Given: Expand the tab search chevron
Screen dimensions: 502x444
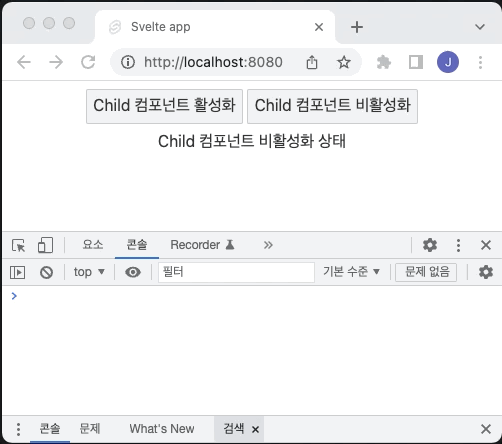Looking at the screenshot, I should (480, 27).
